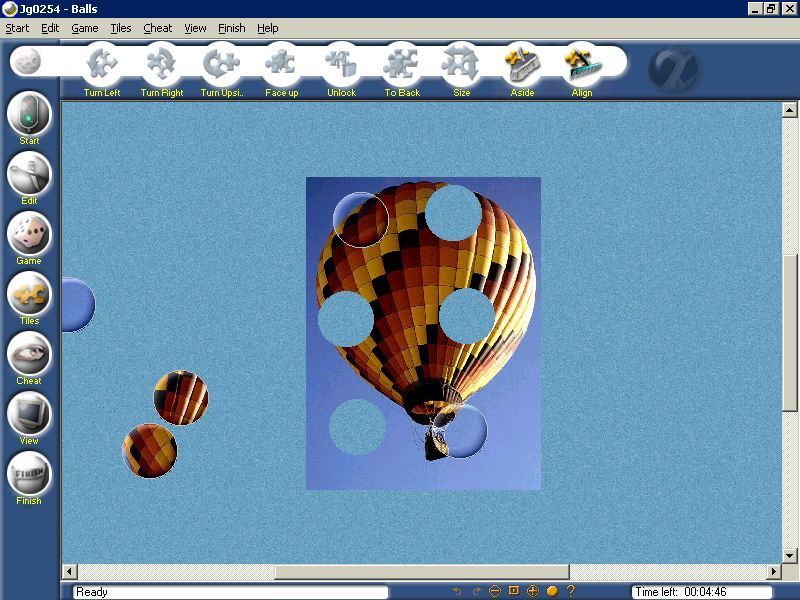Click the vertical scrollbar down arrow
Image resolution: width=800 pixels, height=600 pixels.
click(789, 556)
